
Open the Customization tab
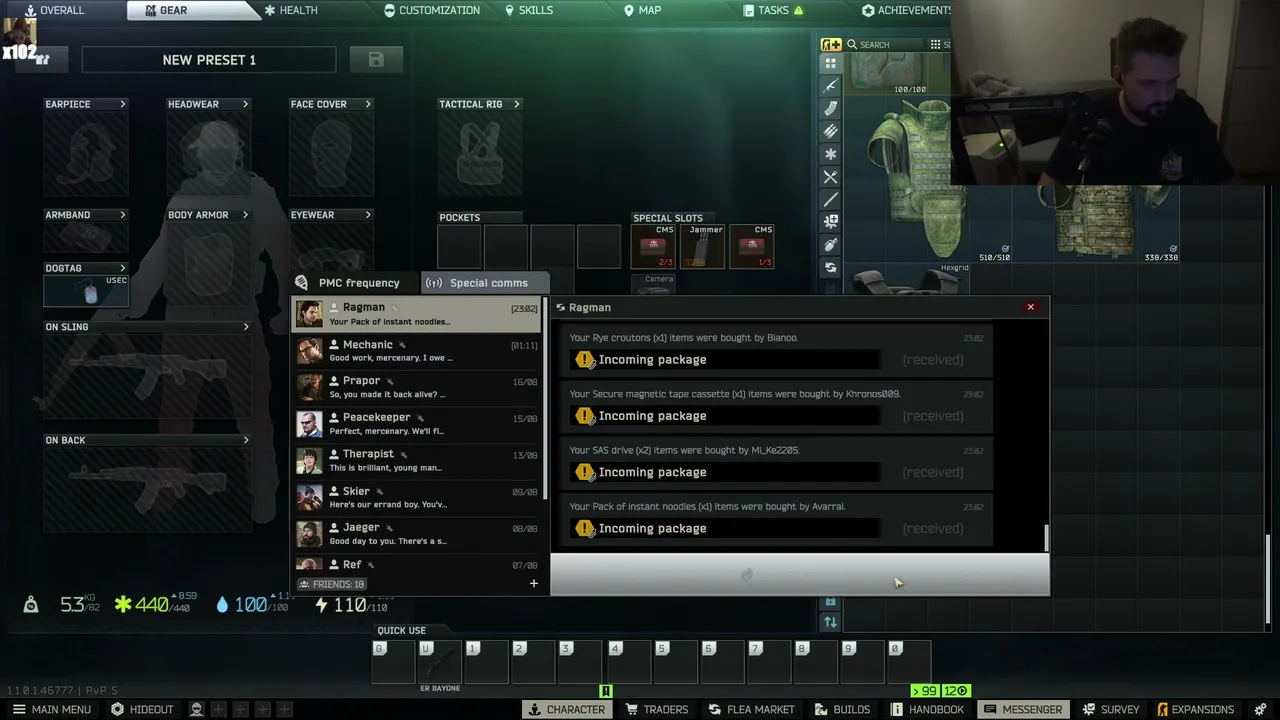pyautogui.click(x=432, y=10)
